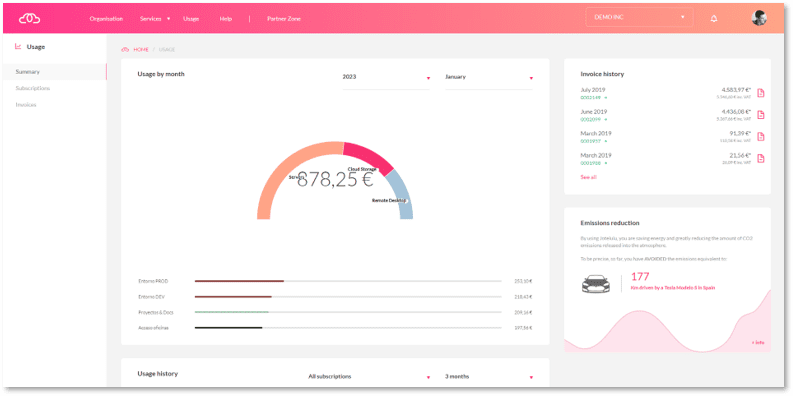Click the Entorno DEV usage bar
The height and width of the screenshot is (396, 793).
coord(348,297)
